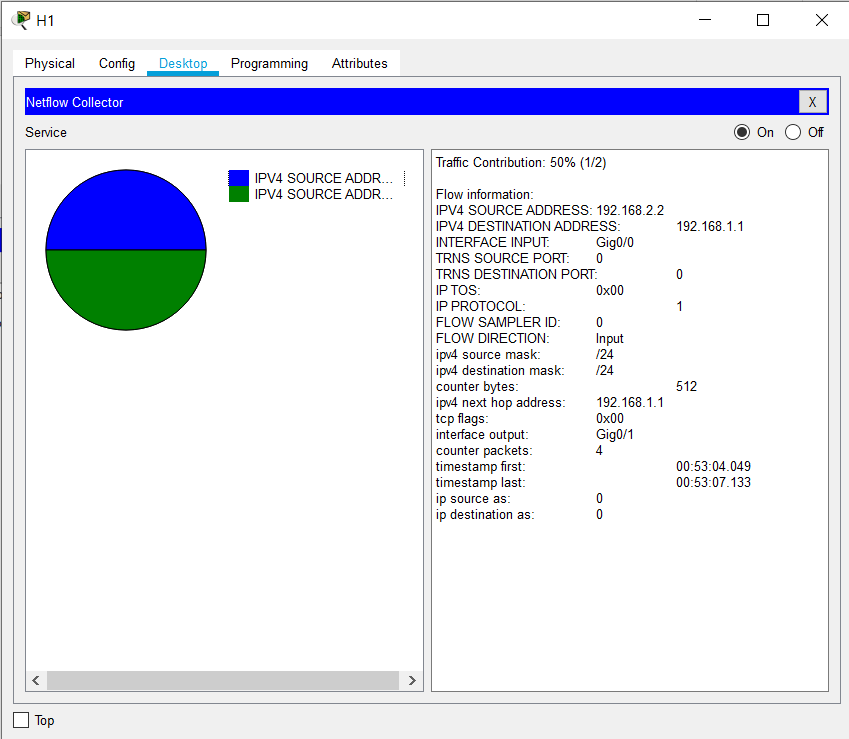Open the Physical tab

pyautogui.click(x=50, y=63)
